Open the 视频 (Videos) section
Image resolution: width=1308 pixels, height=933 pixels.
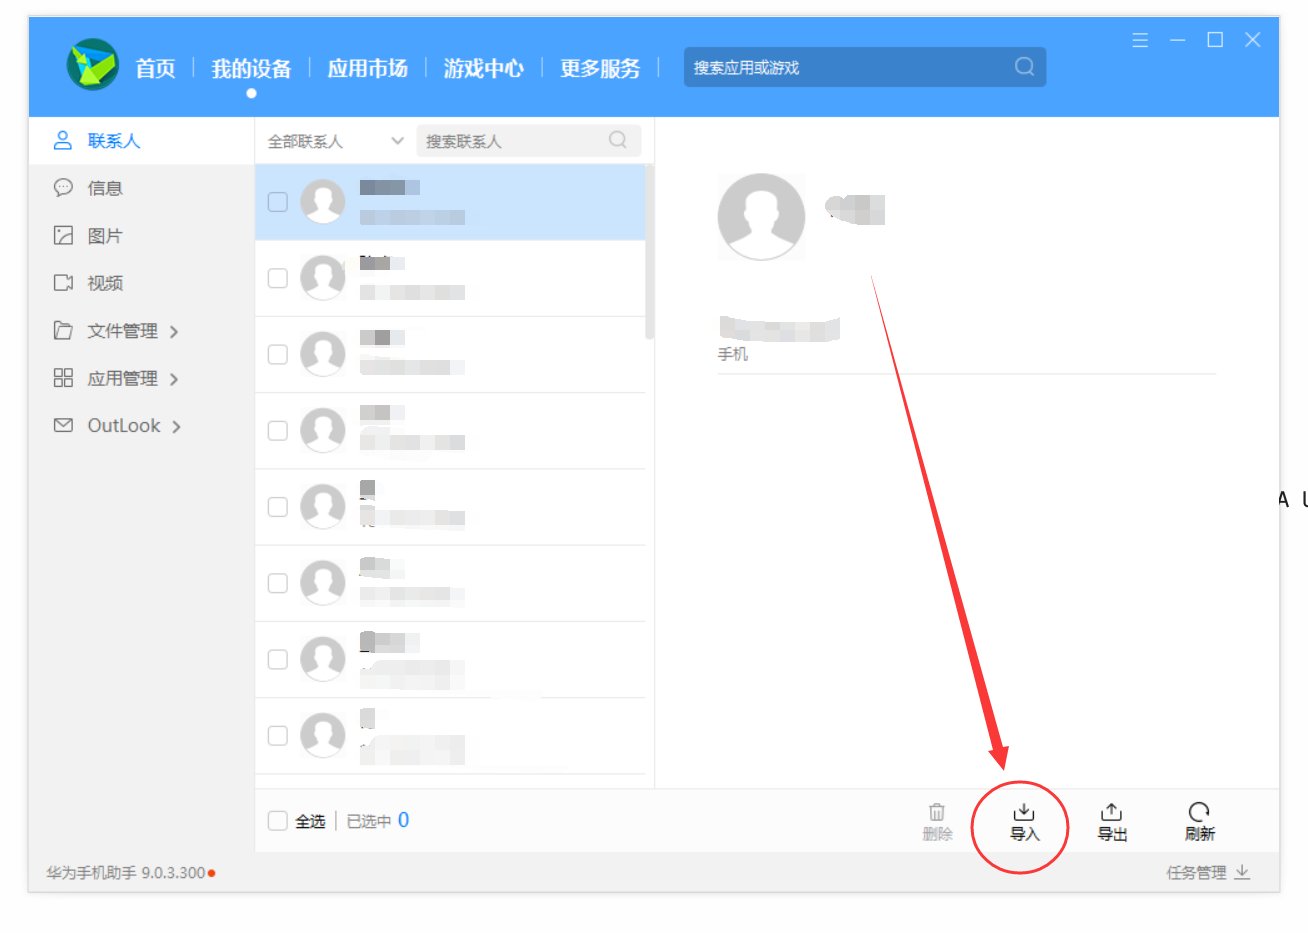pos(105,282)
